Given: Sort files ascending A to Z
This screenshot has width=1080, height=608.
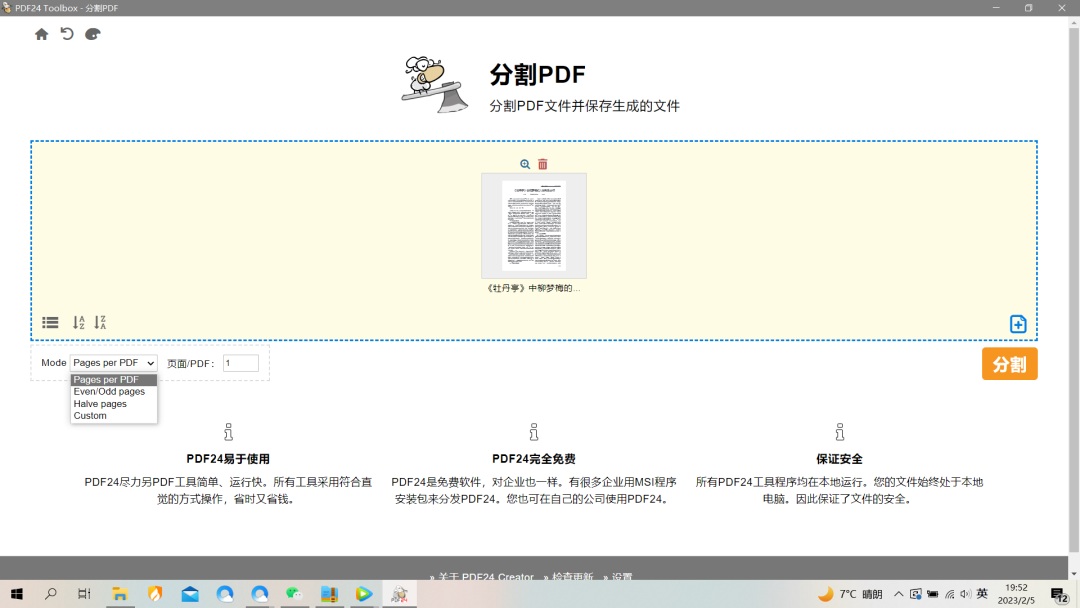Looking at the screenshot, I should [79, 322].
